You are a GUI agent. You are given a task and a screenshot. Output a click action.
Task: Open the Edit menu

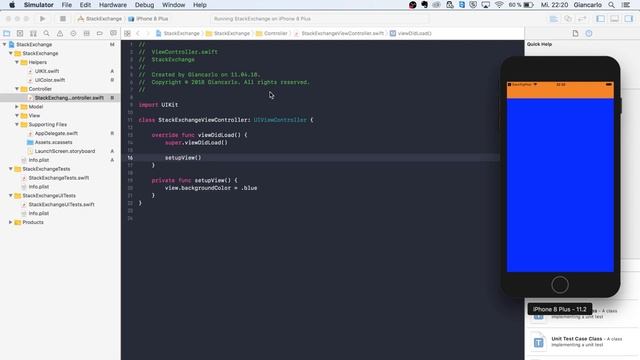coord(85,5)
